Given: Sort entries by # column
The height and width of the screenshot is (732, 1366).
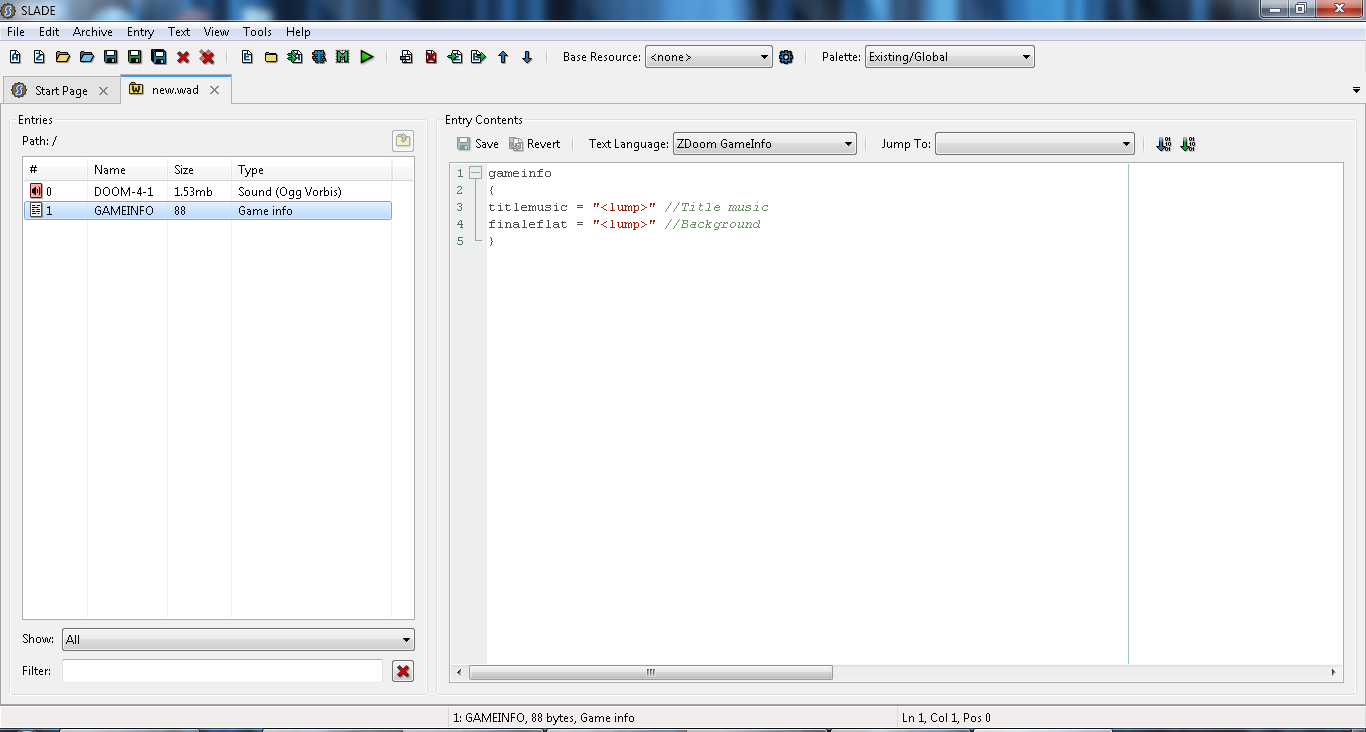Looking at the screenshot, I should coord(55,170).
